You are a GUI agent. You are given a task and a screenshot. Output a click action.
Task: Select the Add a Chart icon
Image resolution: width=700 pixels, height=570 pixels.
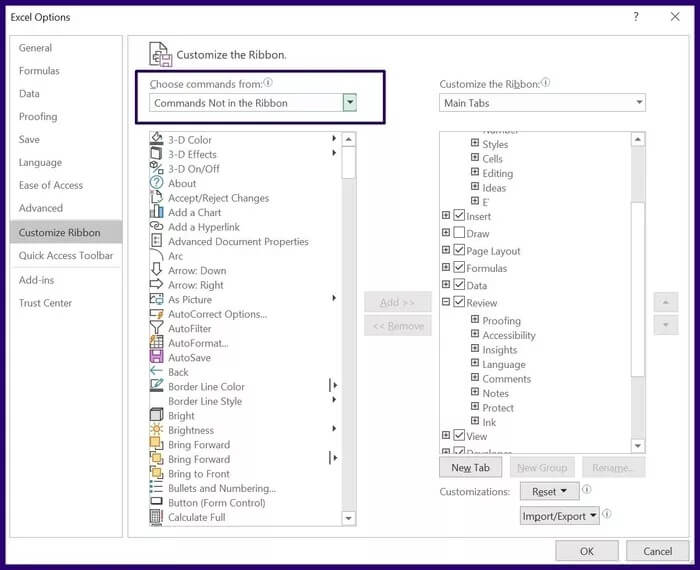[156, 212]
